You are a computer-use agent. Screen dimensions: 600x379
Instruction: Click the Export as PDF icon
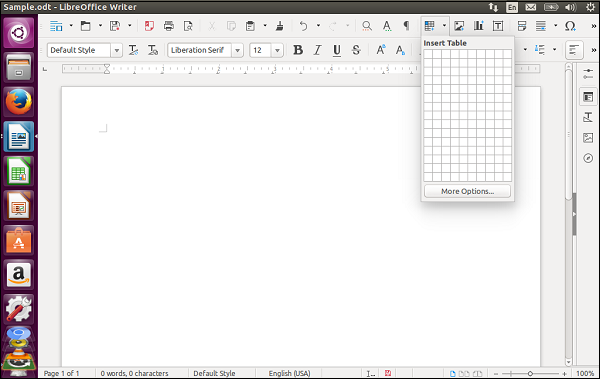(149, 26)
